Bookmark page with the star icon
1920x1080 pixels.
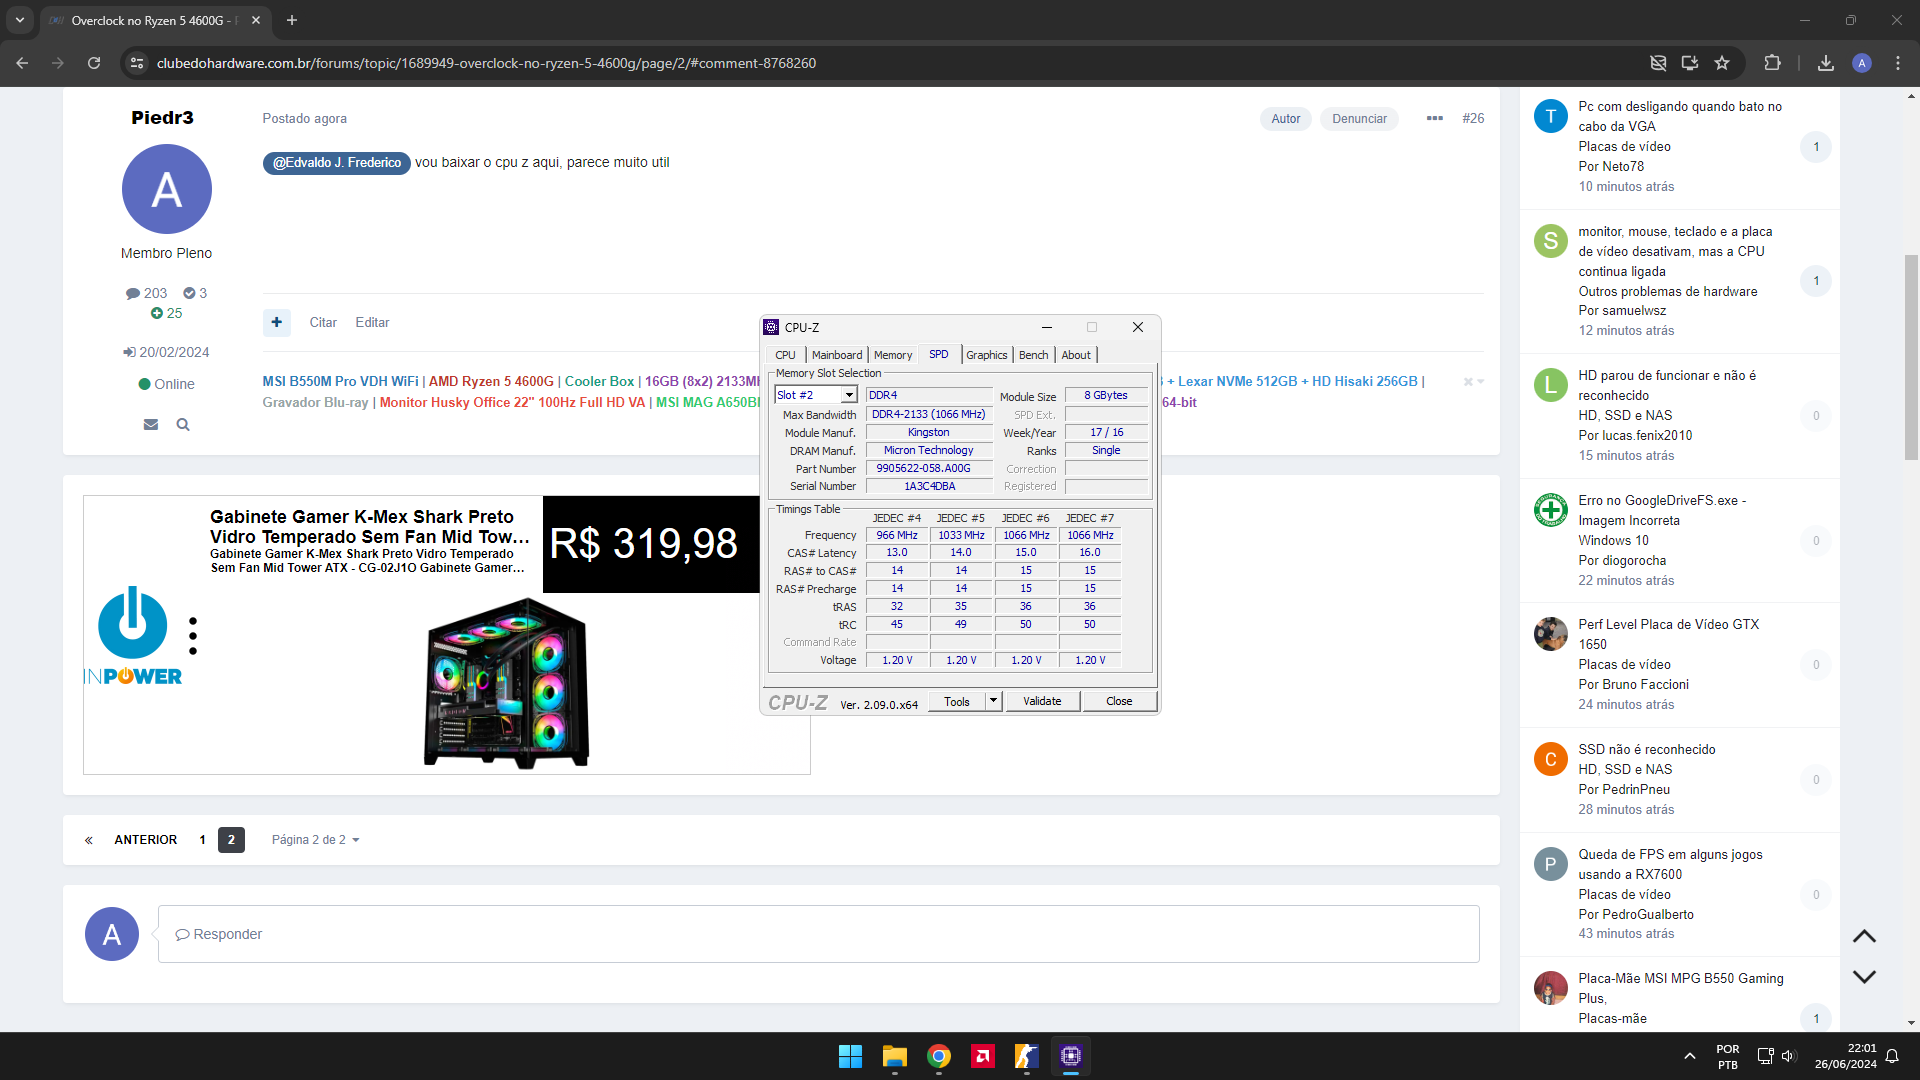click(1722, 63)
